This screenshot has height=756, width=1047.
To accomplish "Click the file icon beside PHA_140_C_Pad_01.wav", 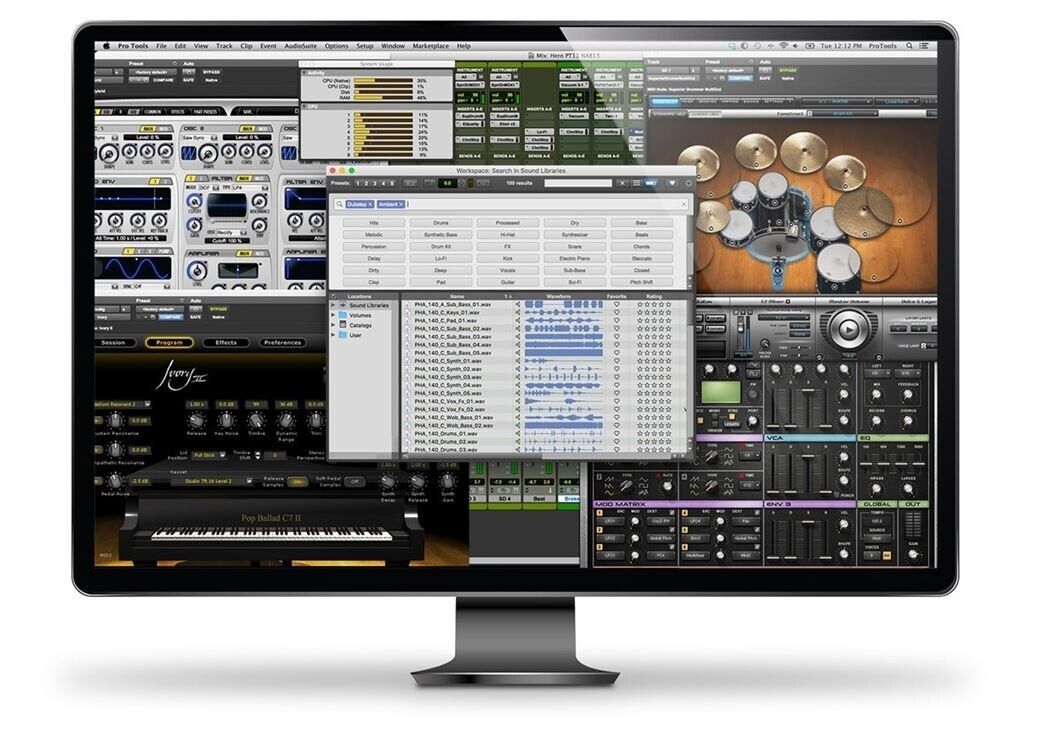I will (x=408, y=321).
